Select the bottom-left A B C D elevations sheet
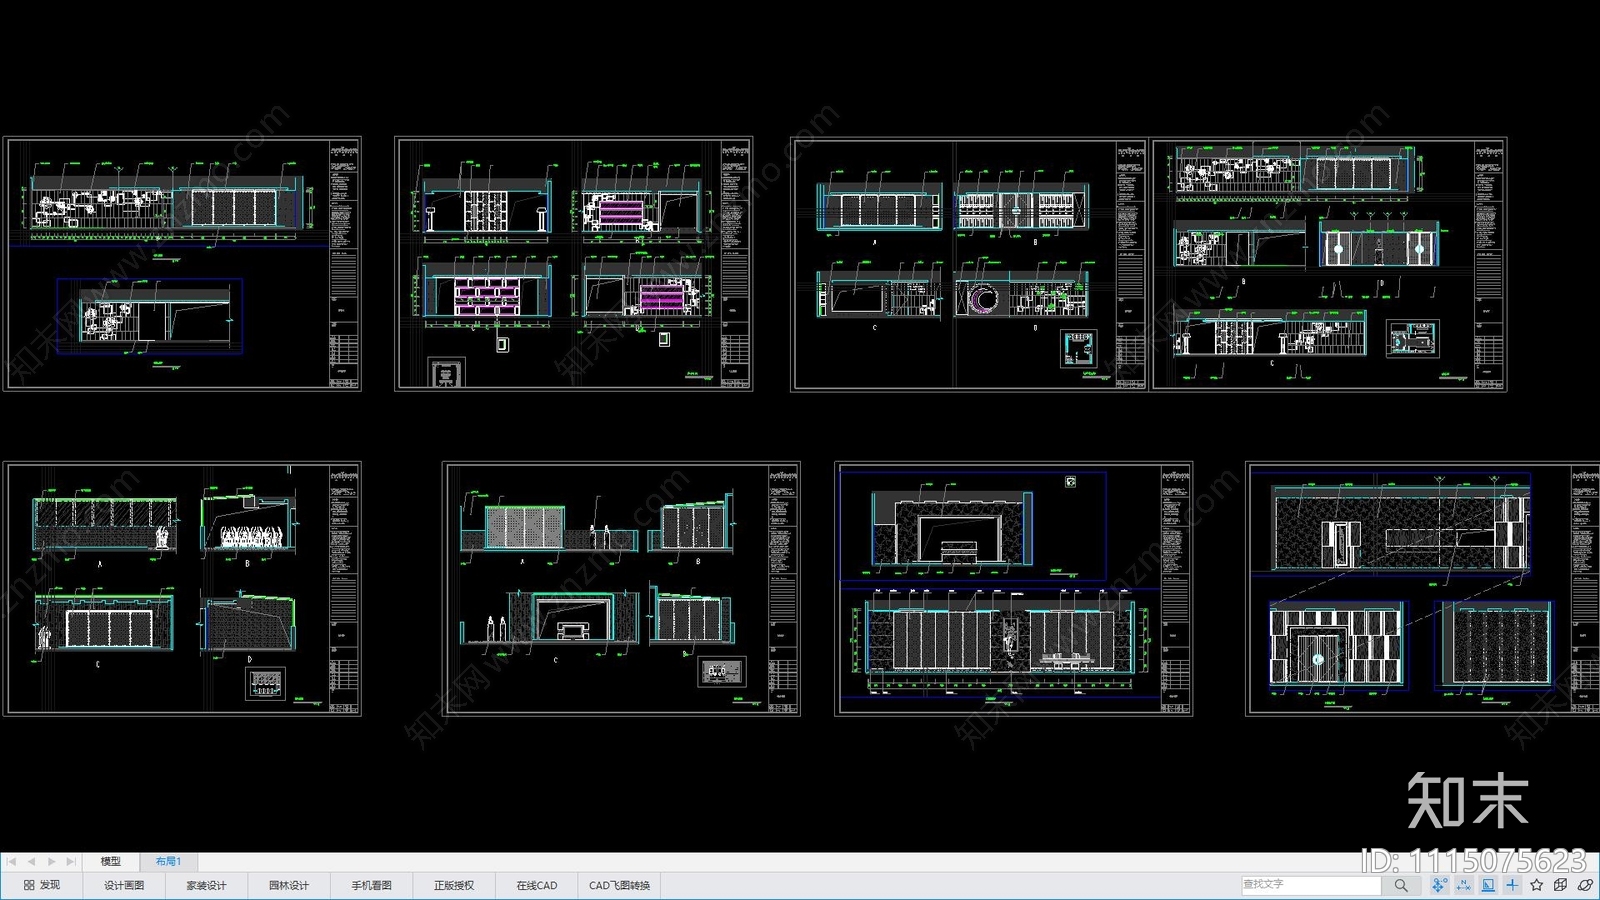Viewport: 1600px width, 900px height. [x=182, y=589]
